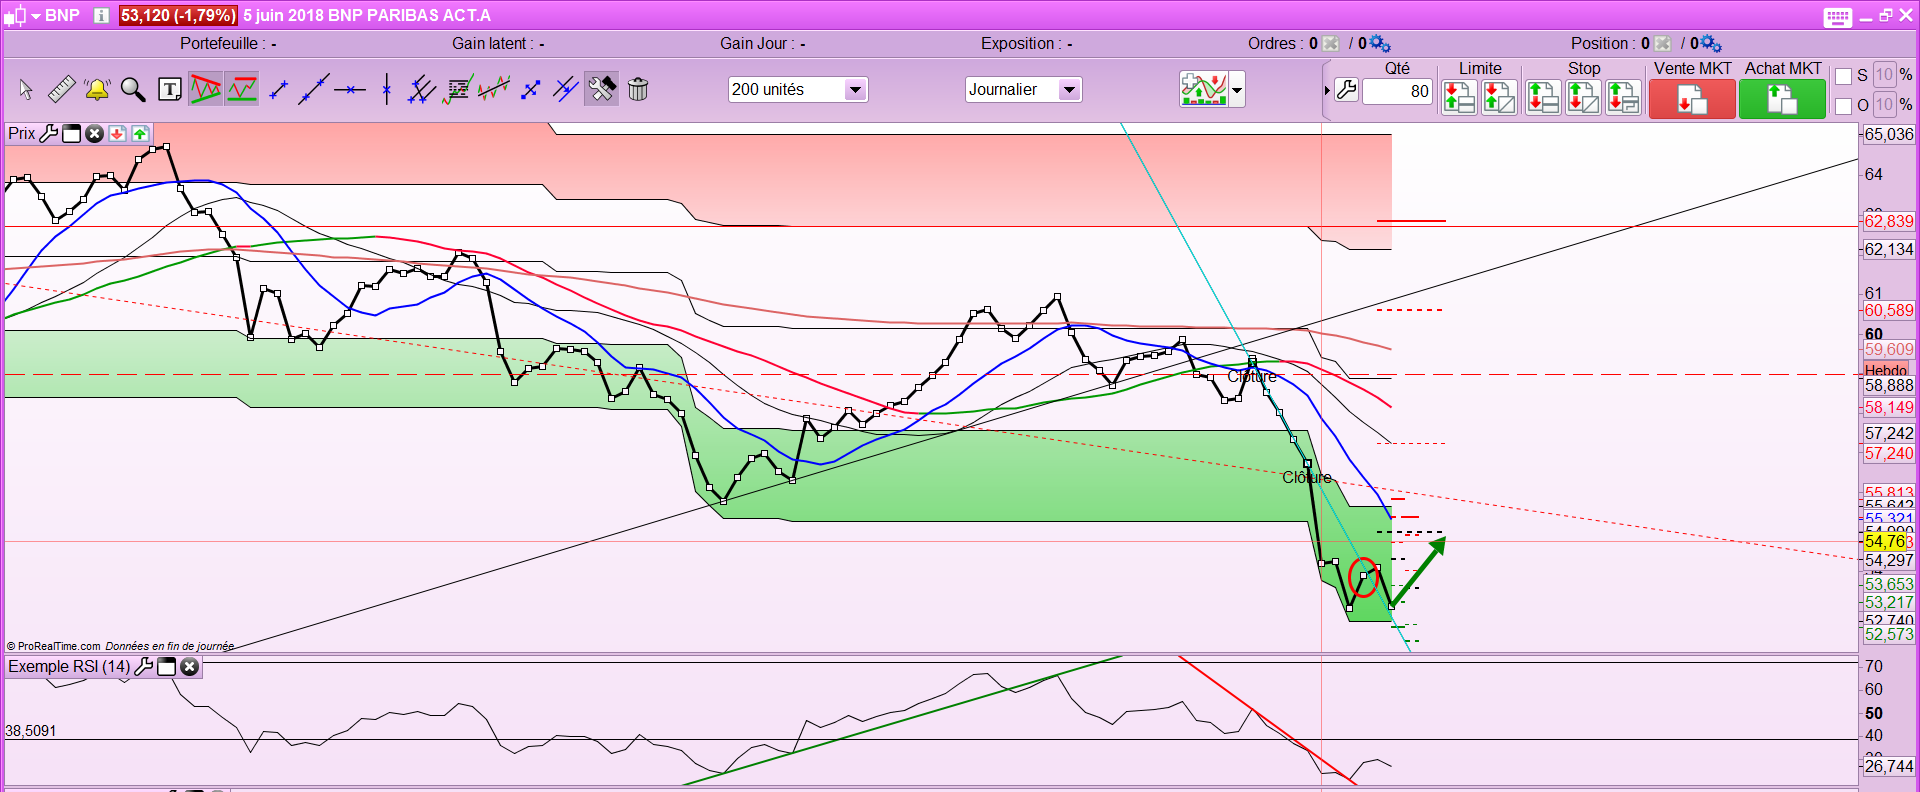Choose the Fibonacci retracement tool
This screenshot has width=1920, height=792.
(458, 90)
